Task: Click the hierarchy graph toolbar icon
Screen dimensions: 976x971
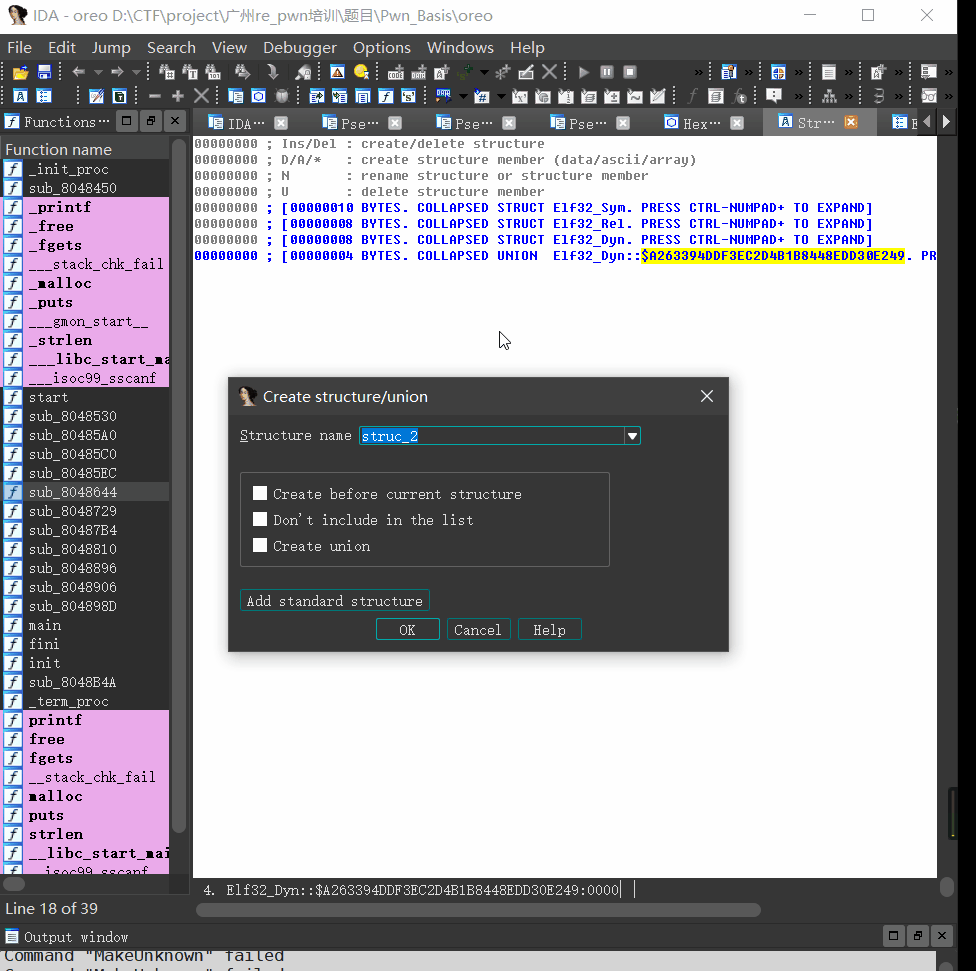Action: [x=829, y=96]
